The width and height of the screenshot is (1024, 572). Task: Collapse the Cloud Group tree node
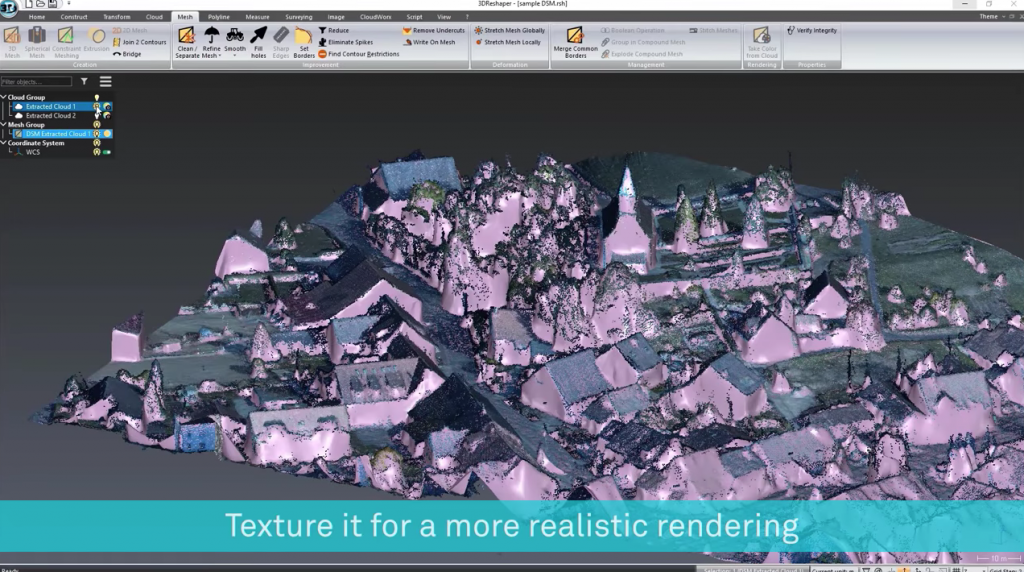[3, 97]
